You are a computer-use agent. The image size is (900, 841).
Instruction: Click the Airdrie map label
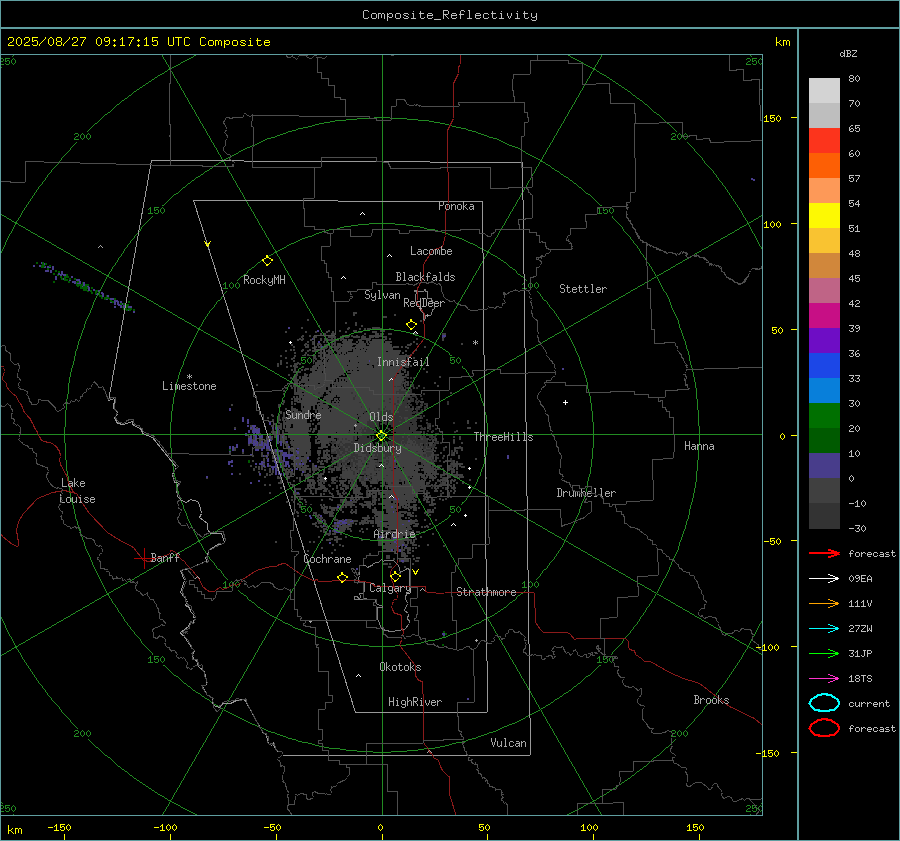[x=394, y=534]
